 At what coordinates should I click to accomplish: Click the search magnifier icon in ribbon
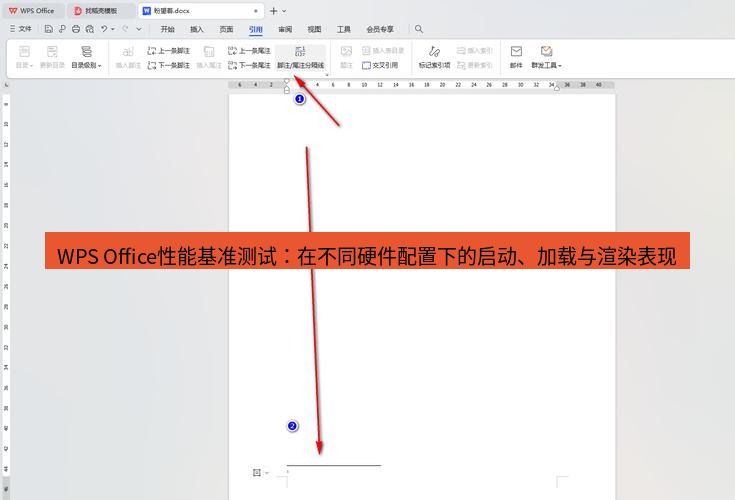[x=419, y=29]
